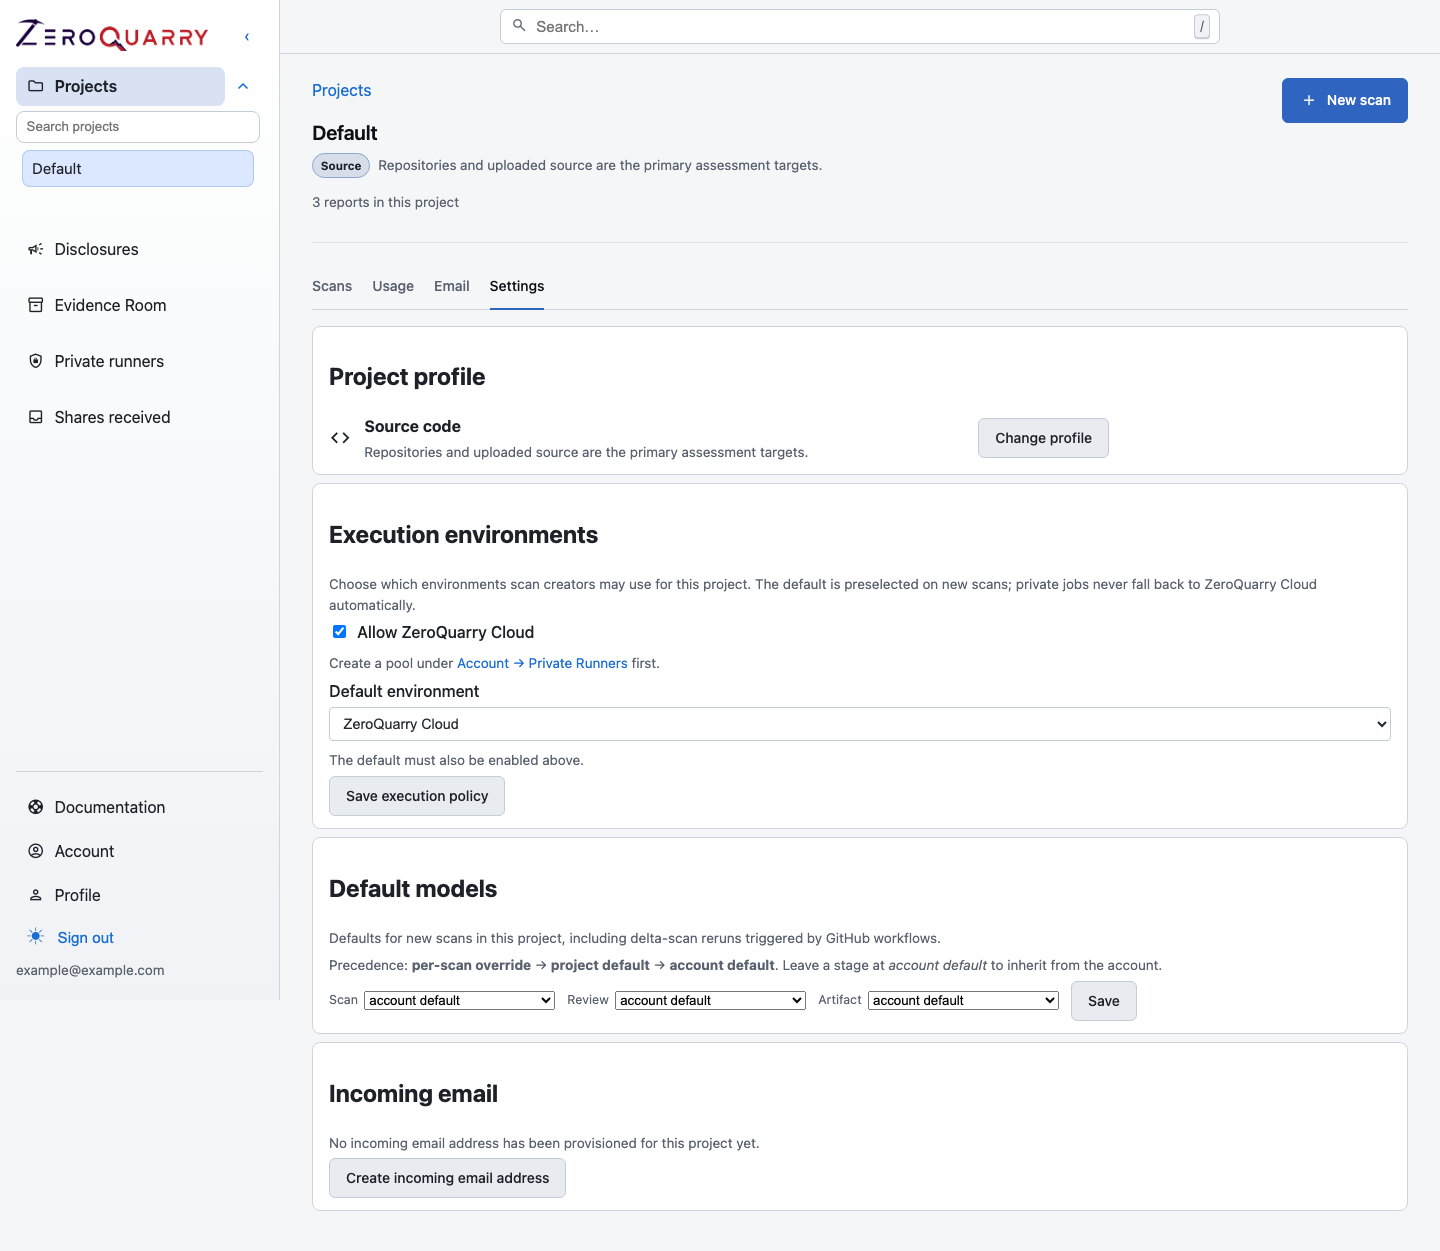
Task: Focus the Search projects field
Action: (x=138, y=127)
